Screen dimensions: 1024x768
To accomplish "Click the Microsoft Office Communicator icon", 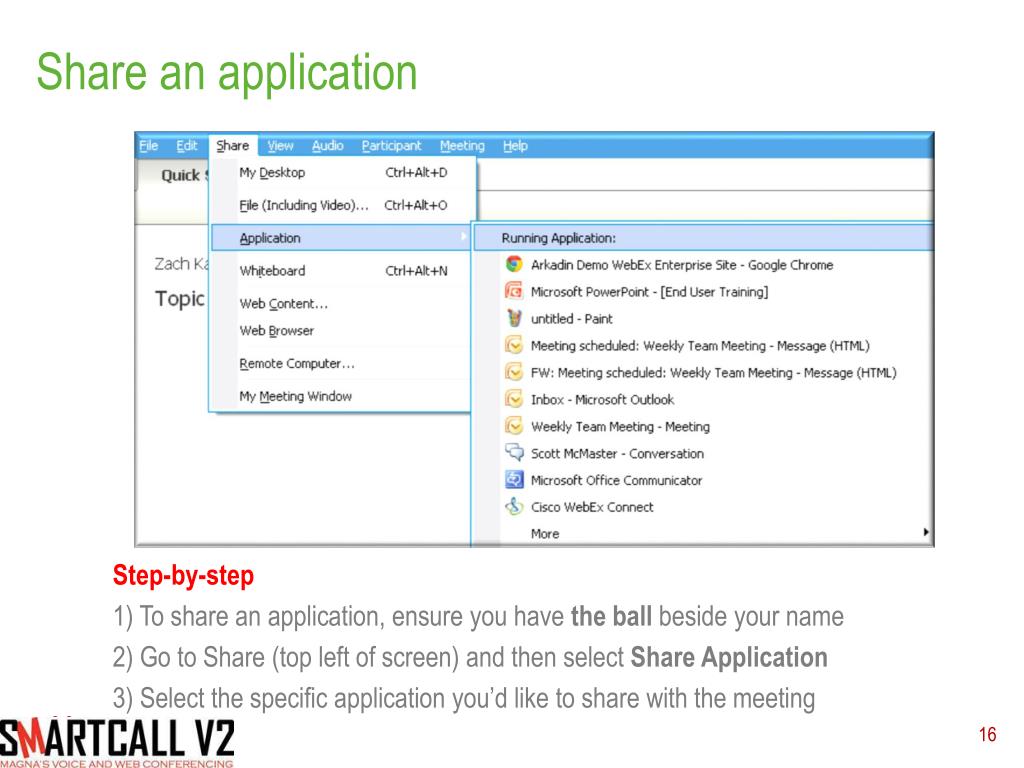I will click(514, 479).
